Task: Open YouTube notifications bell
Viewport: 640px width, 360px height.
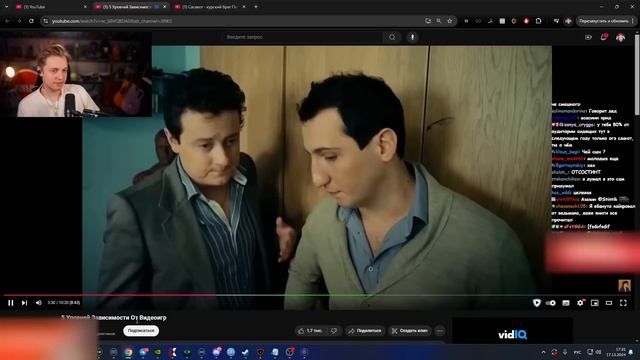Action: click(x=604, y=37)
